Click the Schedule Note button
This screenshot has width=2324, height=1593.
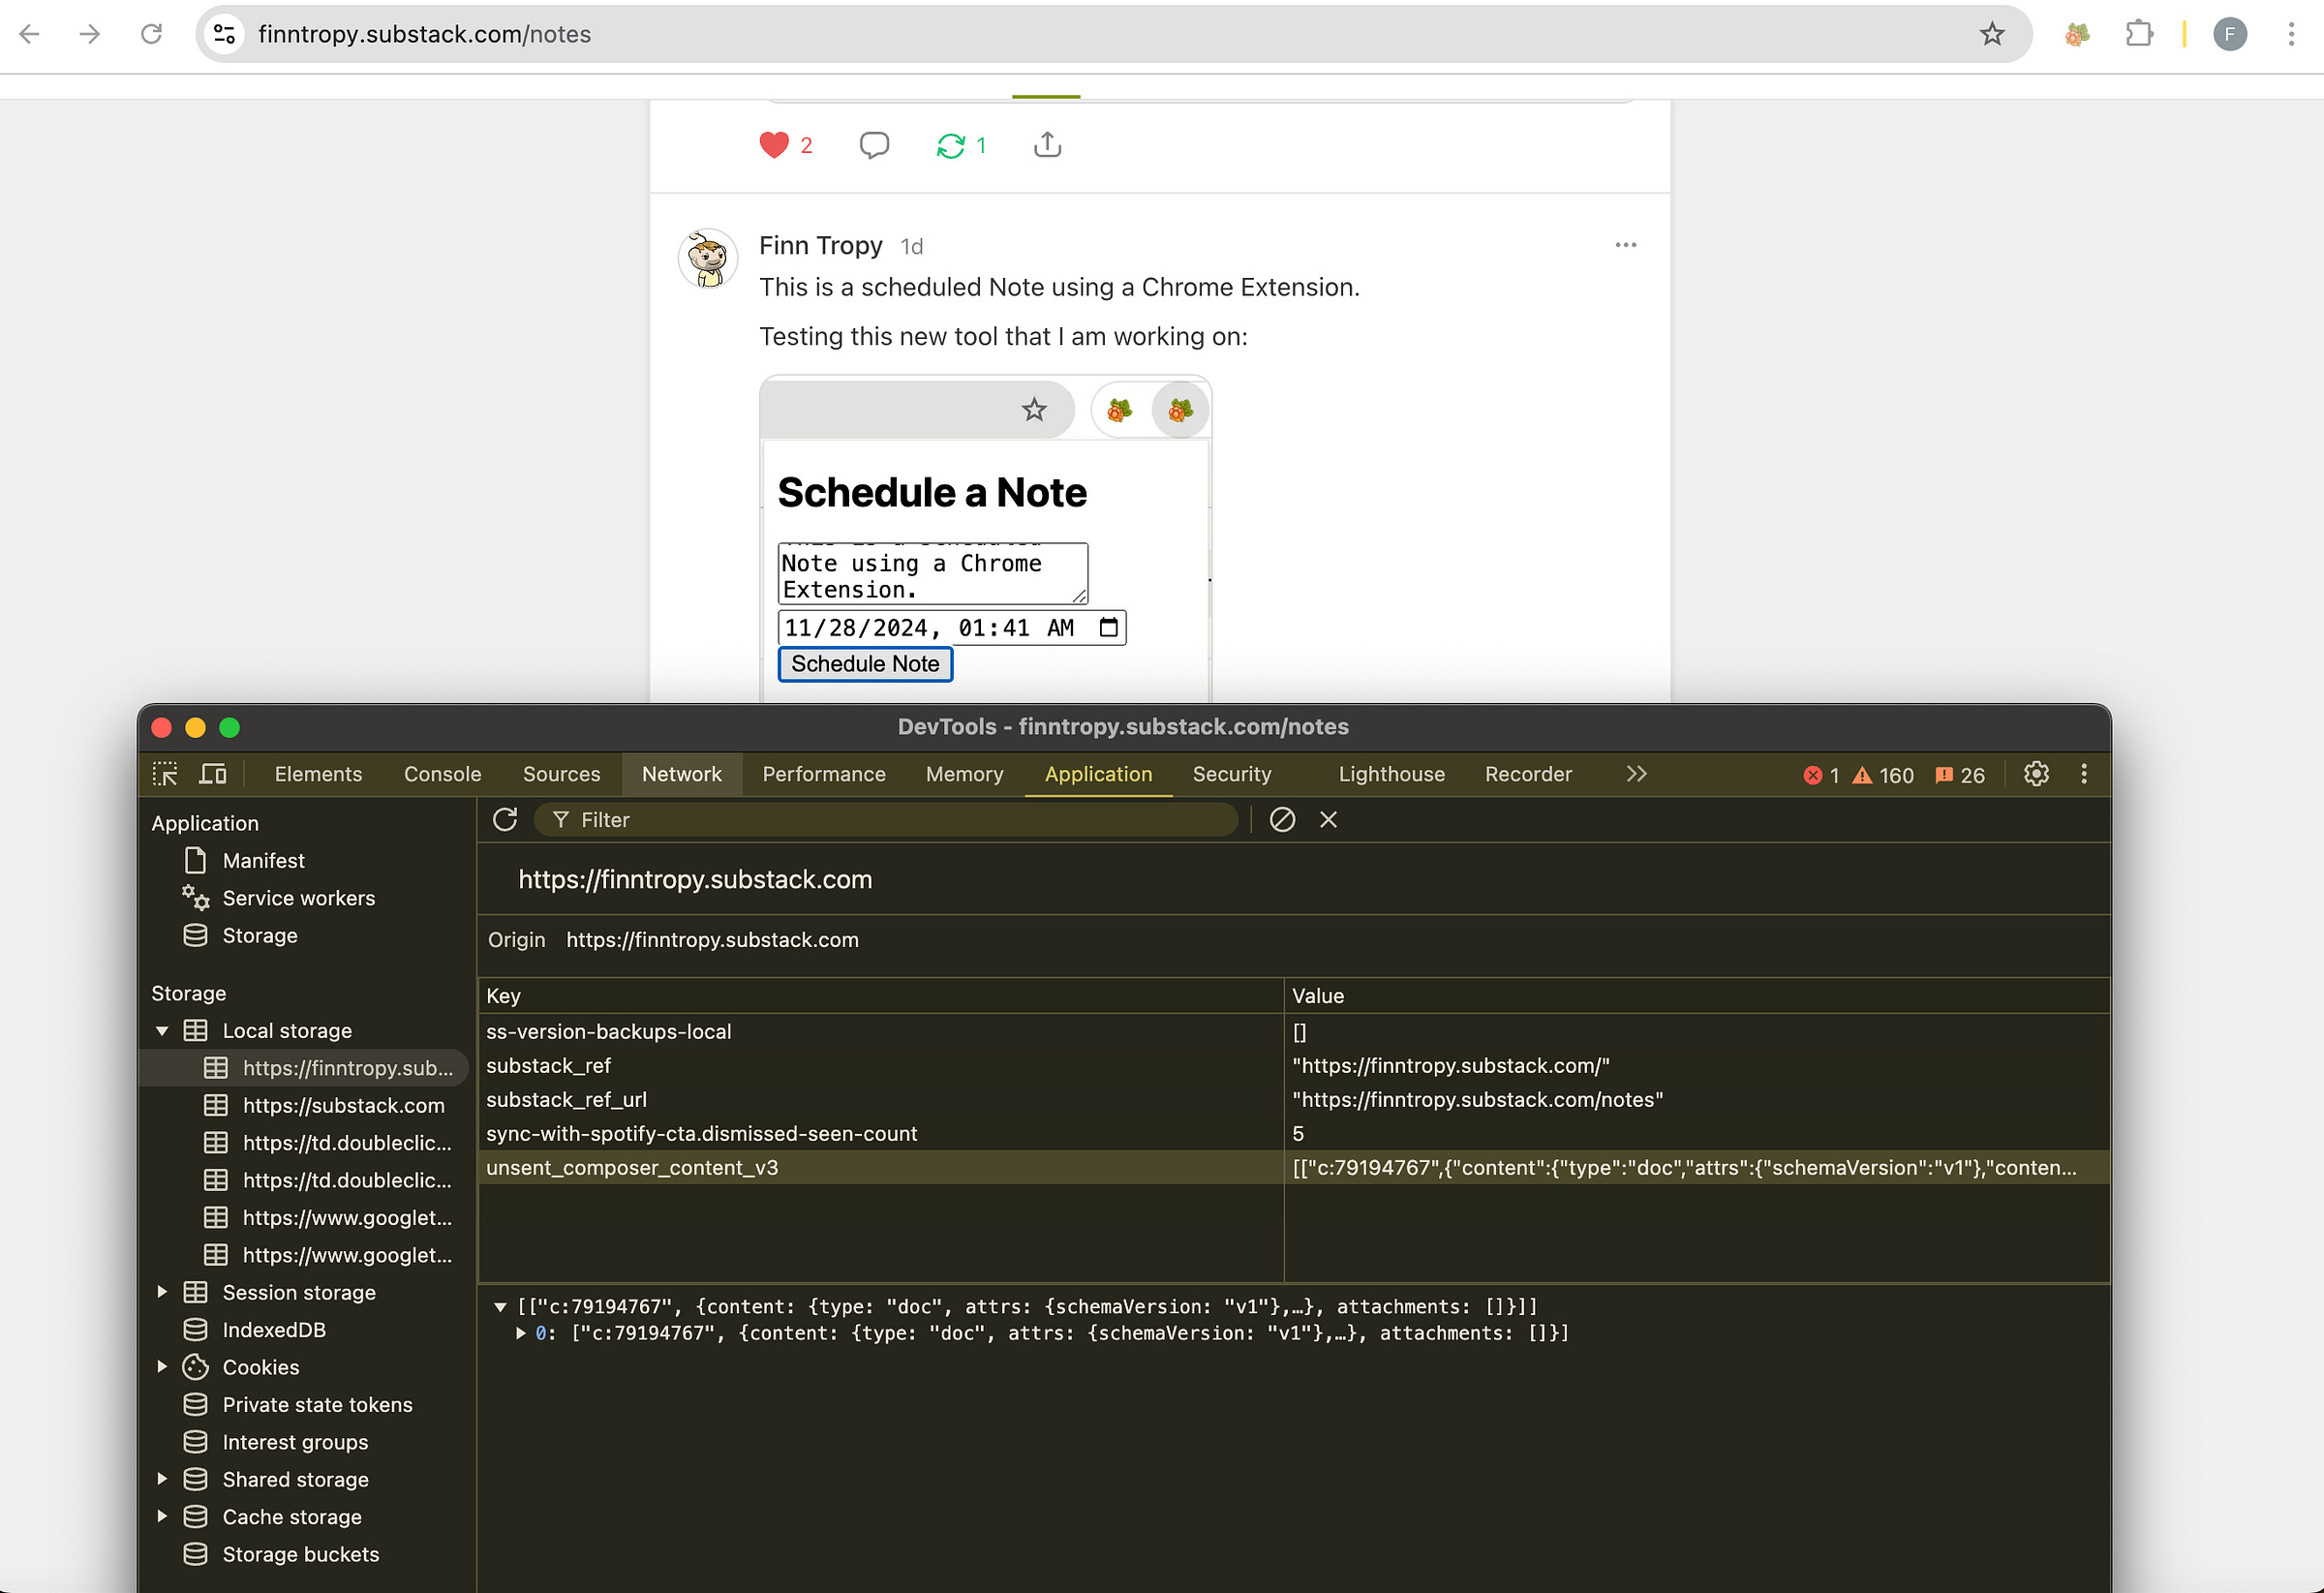tap(864, 663)
